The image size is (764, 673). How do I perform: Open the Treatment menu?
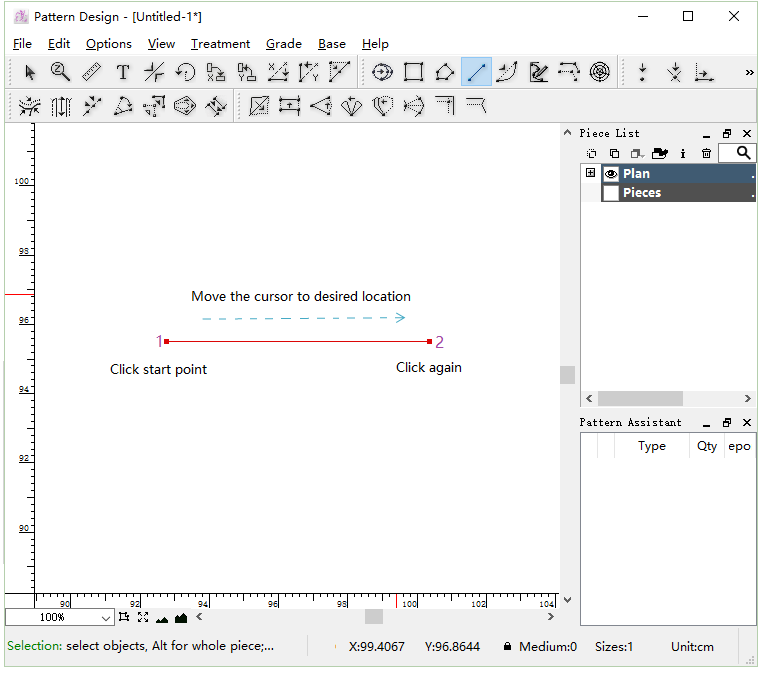coord(220,44)
